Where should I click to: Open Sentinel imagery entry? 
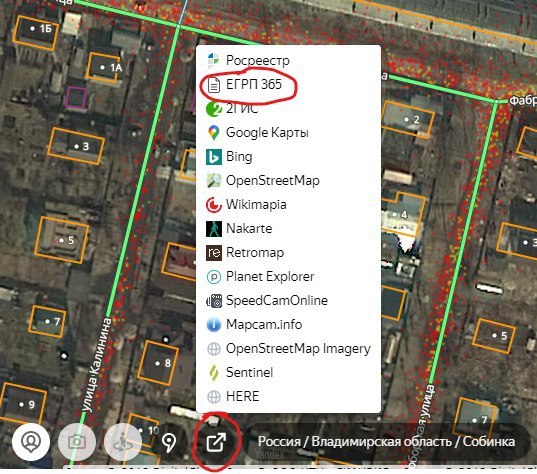[x=288, y=372]
